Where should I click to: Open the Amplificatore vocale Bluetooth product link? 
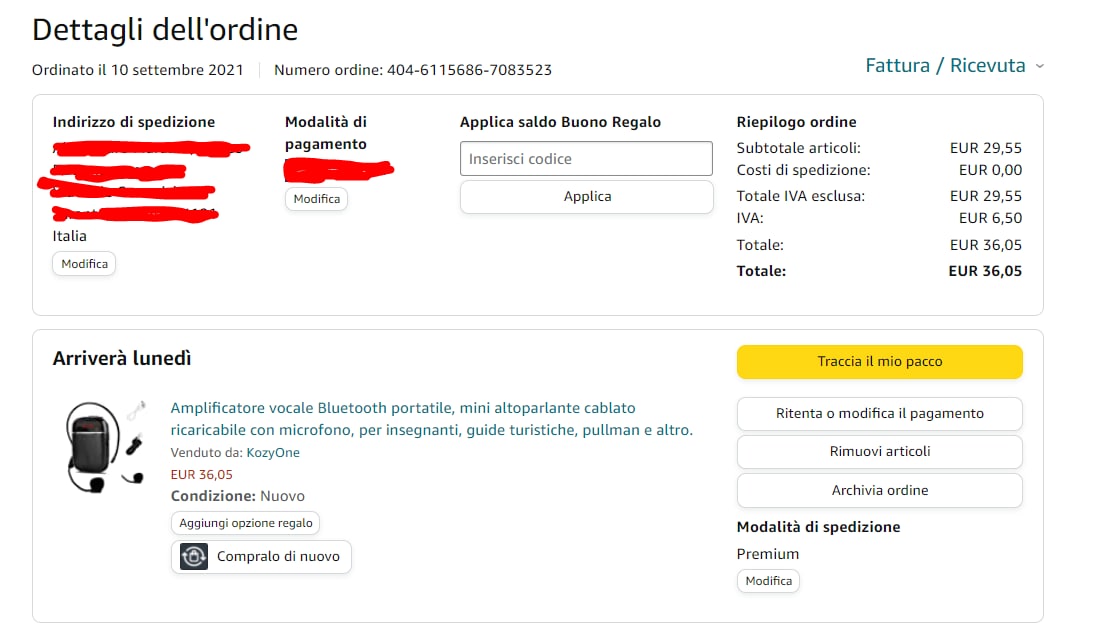click(431, 419)
